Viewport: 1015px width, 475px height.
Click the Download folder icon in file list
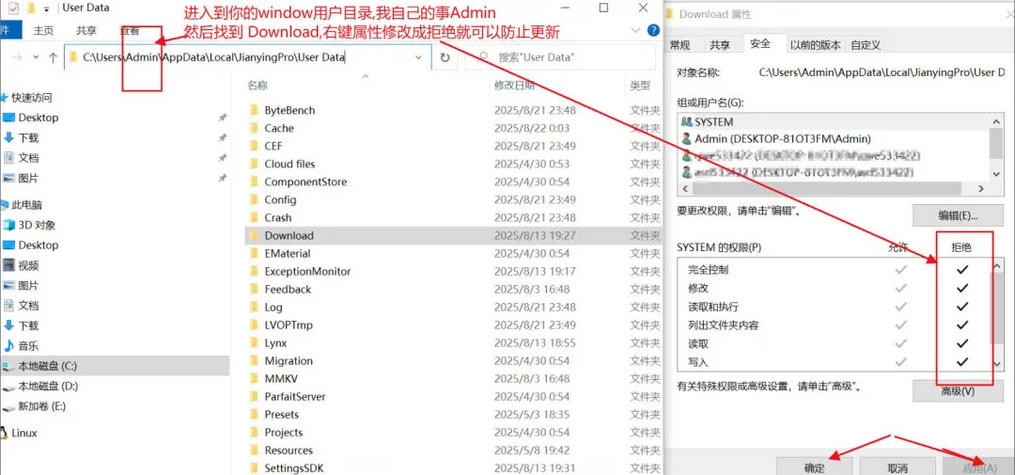coord(253,236)
